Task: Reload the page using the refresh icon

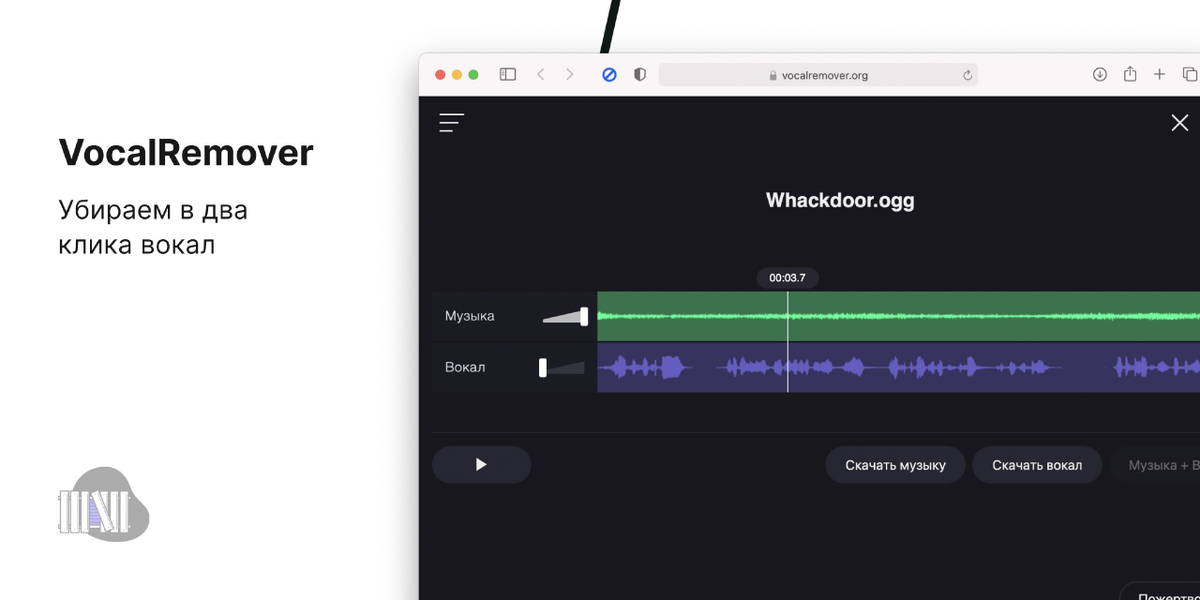Action: point(967,75)
